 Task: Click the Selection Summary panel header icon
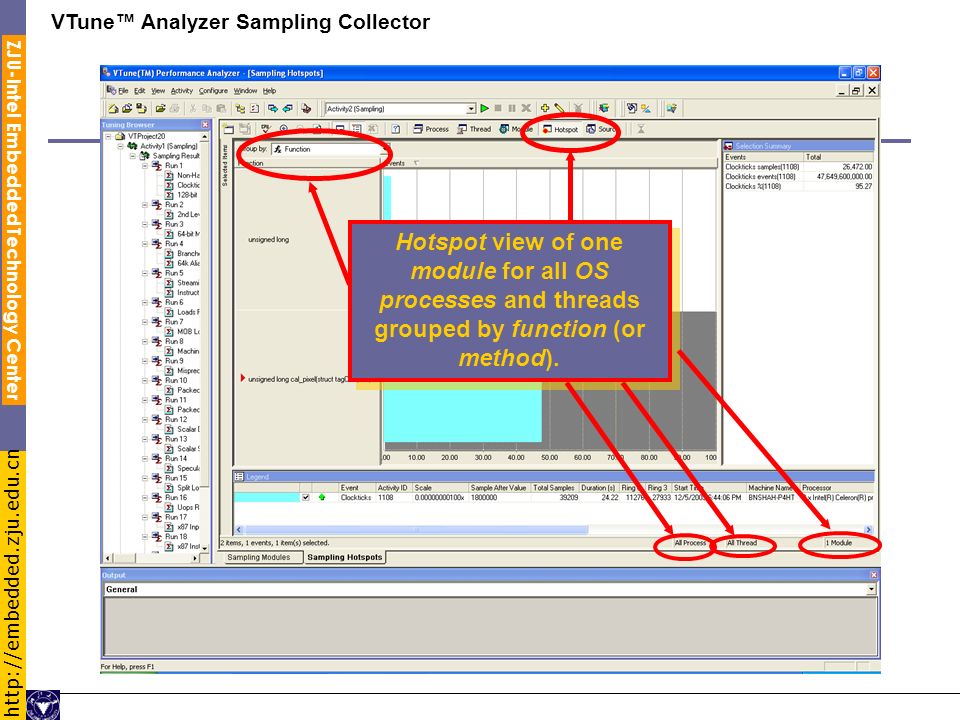click(x=729, y=146)
